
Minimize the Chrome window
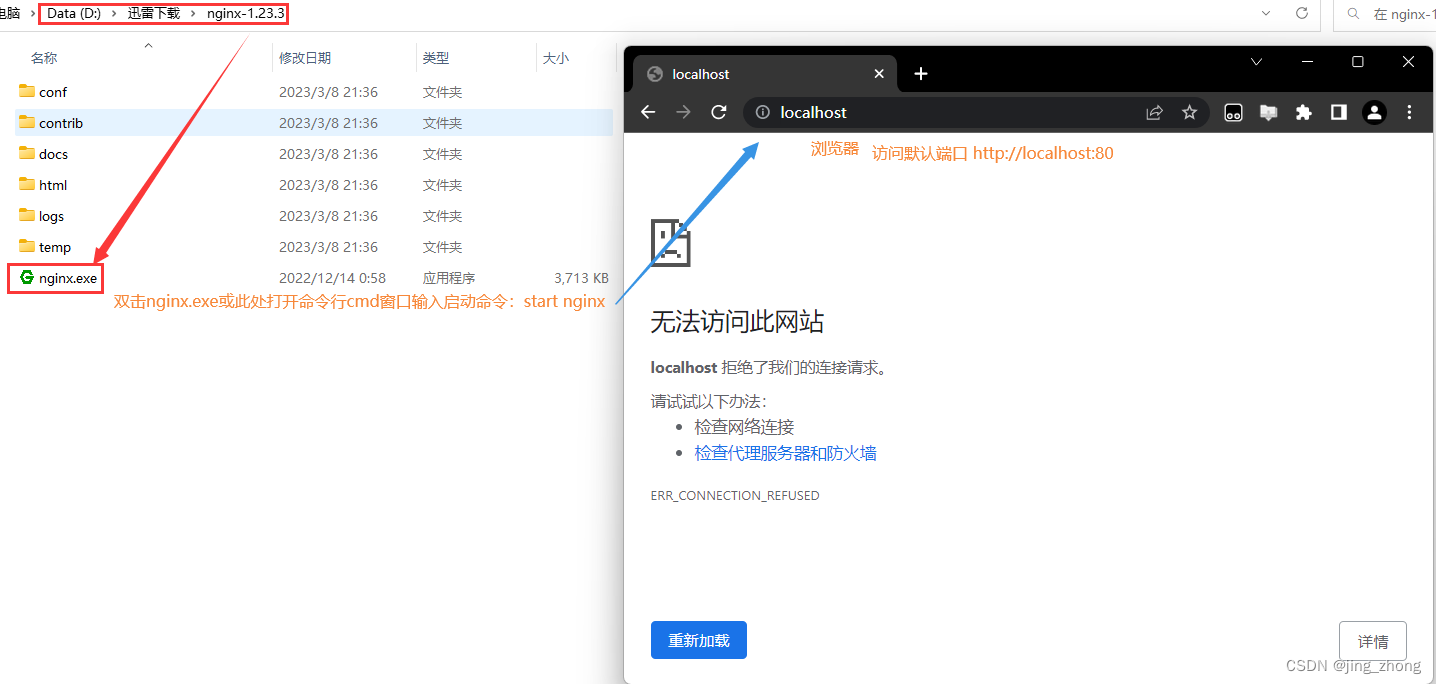coord(1308,62)
